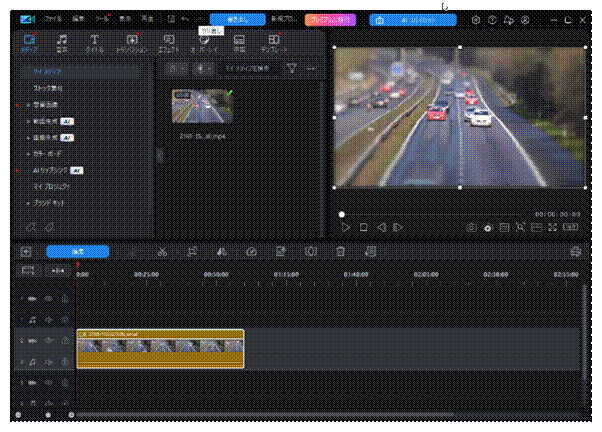Click the help question-mark icon in title bar

point(492,20)
